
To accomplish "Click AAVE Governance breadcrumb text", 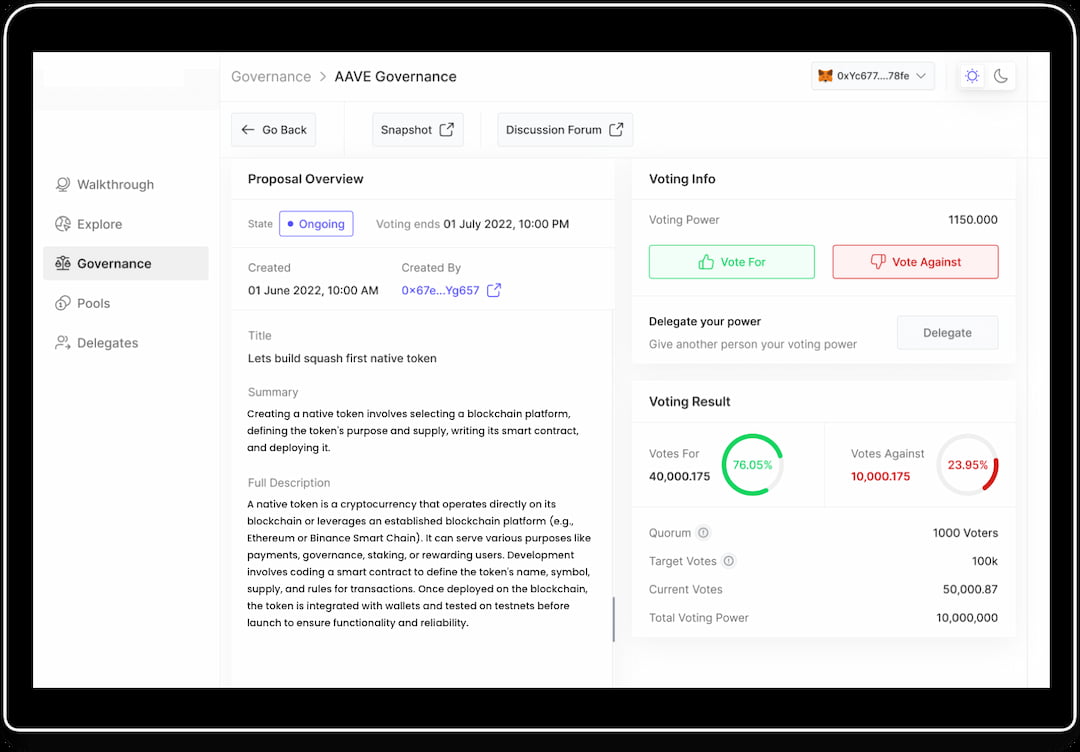I will [395, 76].
